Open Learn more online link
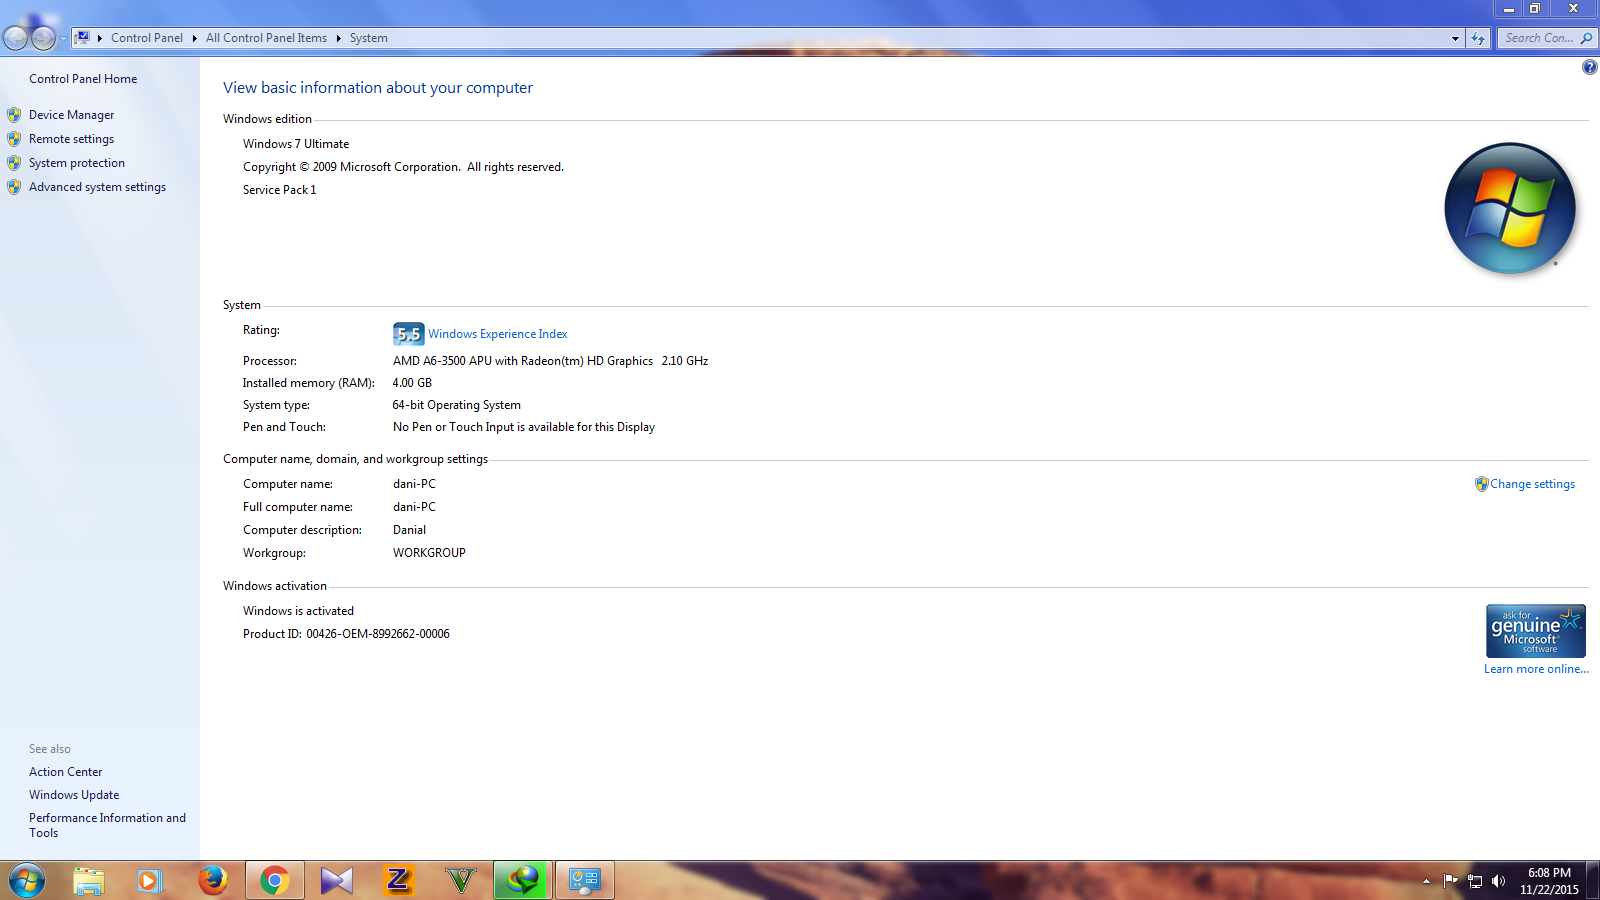This screenshot has width=1600, height=900. (1536, 669)
